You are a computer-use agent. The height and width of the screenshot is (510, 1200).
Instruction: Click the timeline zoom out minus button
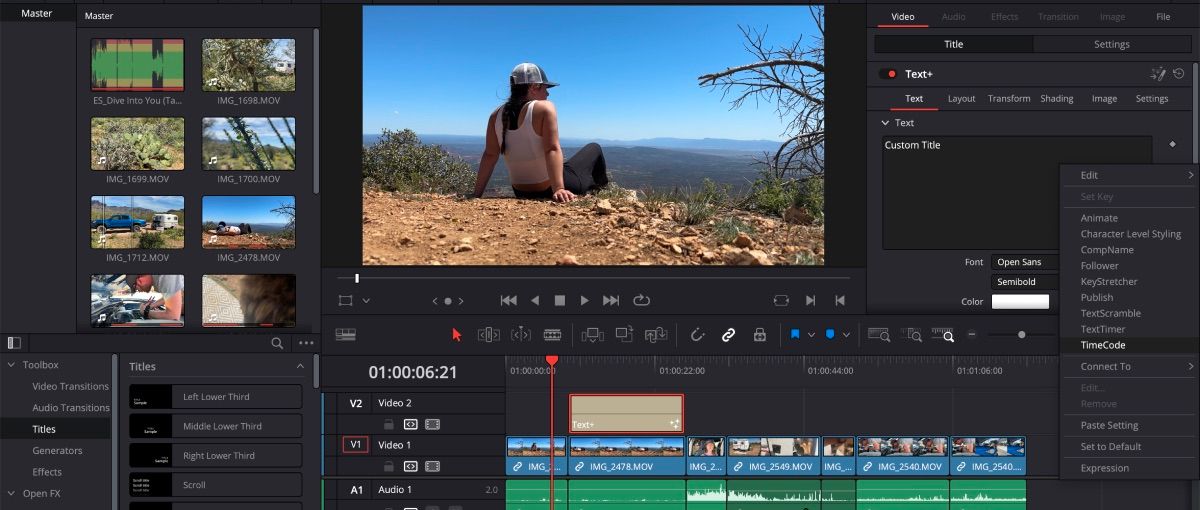(x=971, y=335)
